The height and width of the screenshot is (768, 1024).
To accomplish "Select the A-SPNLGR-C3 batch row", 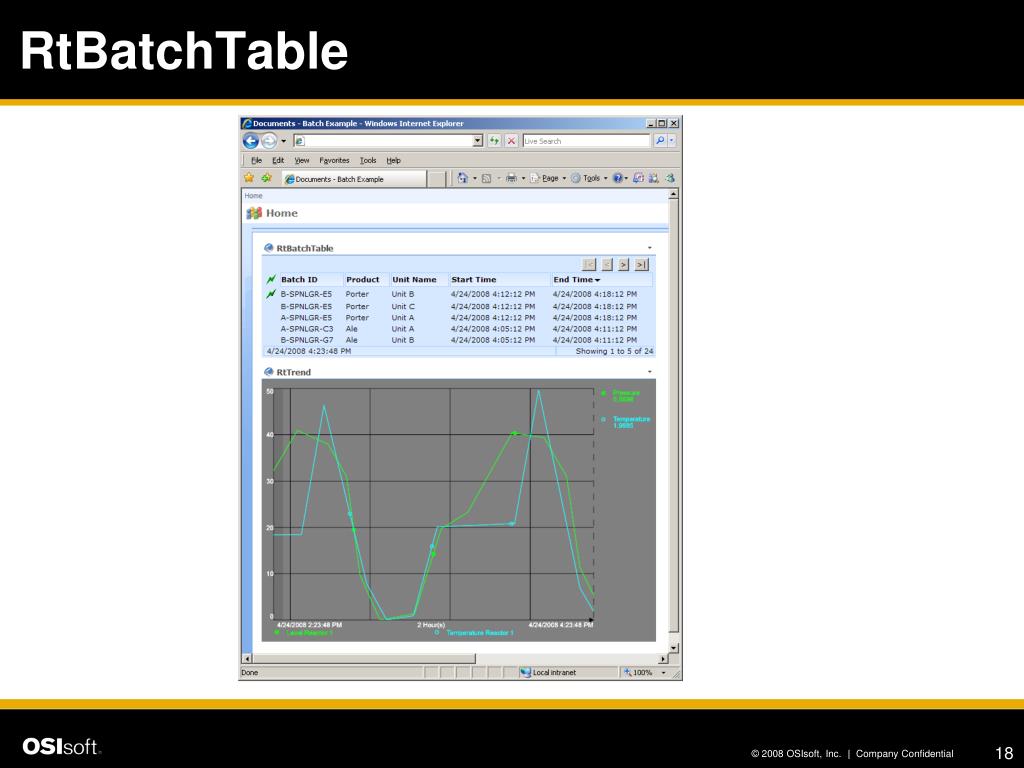I will tap(458, 328).
